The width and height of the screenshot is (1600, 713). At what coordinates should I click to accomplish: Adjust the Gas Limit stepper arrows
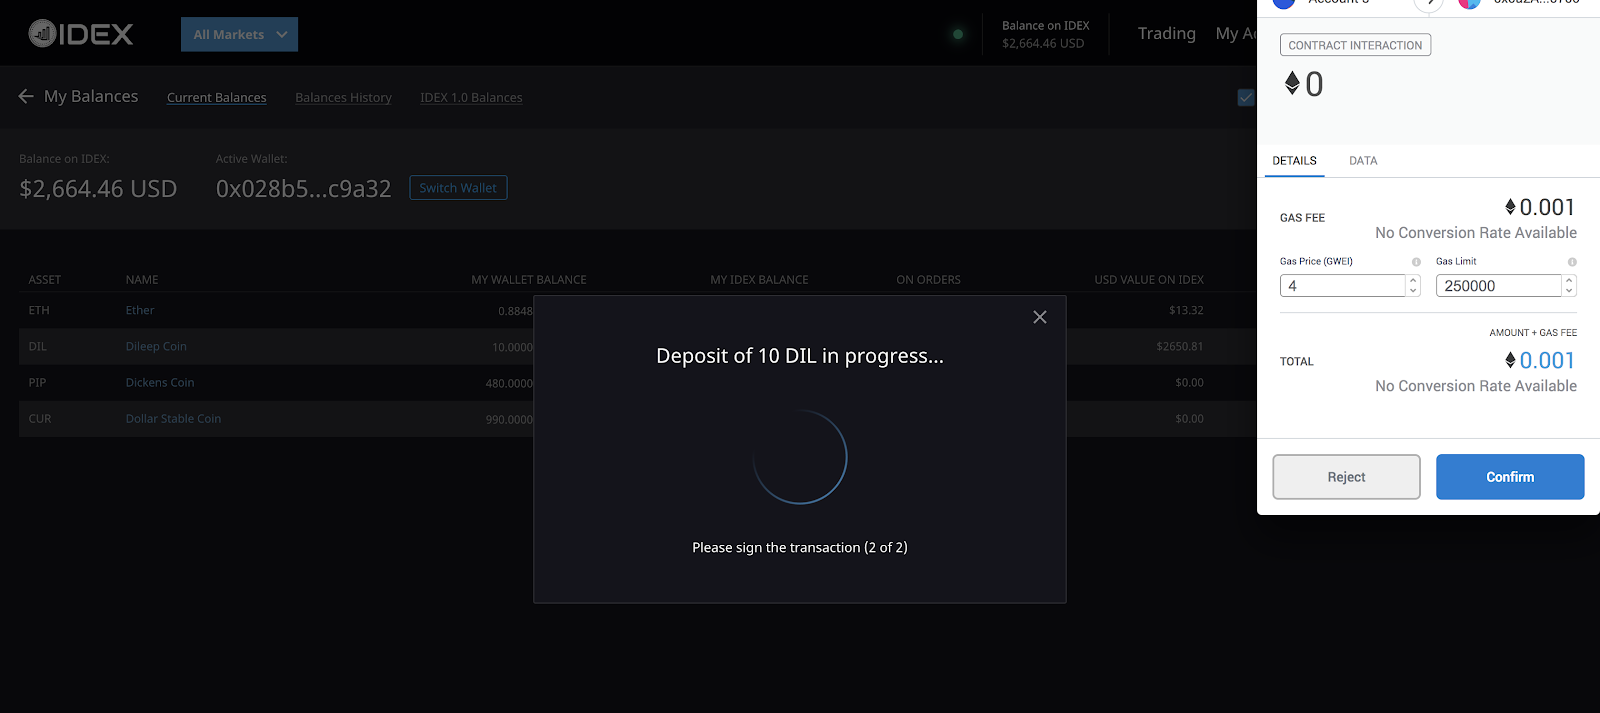tap(1569, 286)
